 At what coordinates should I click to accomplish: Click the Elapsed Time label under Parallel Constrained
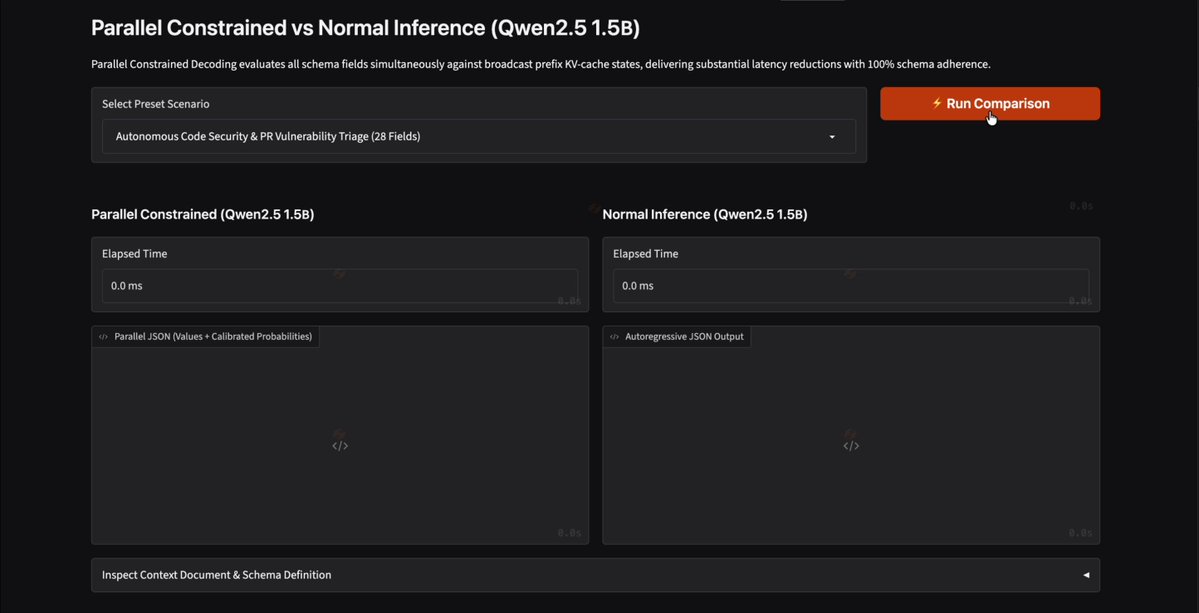135,254
